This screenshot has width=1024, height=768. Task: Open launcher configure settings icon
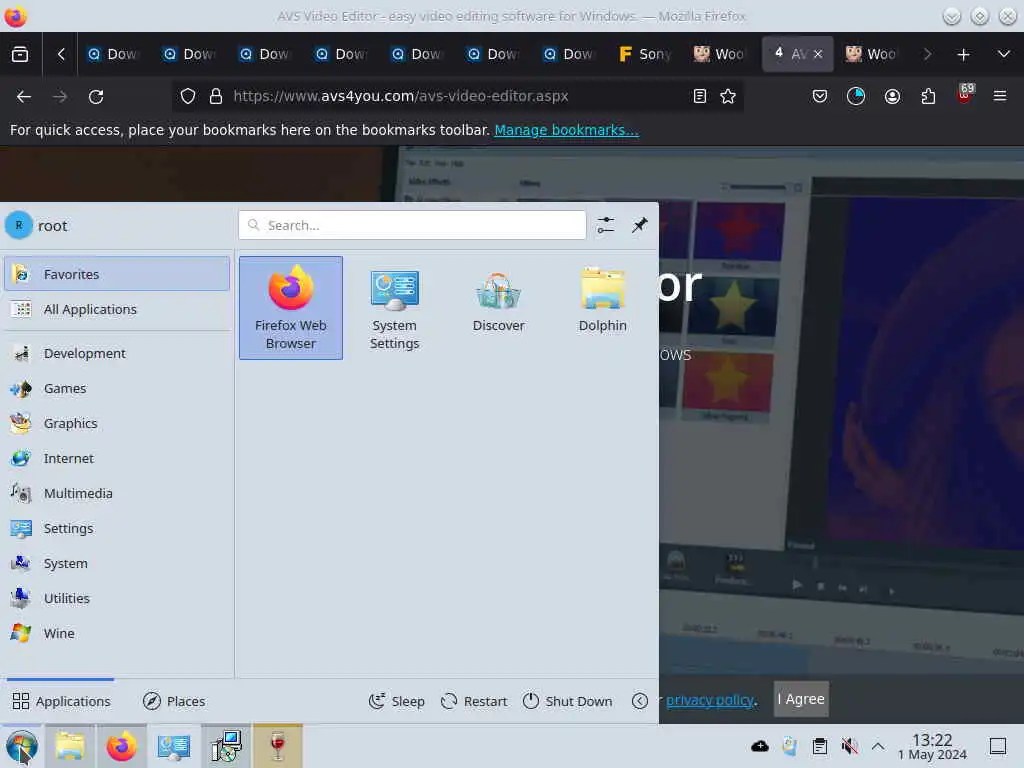tap(606, 225)
